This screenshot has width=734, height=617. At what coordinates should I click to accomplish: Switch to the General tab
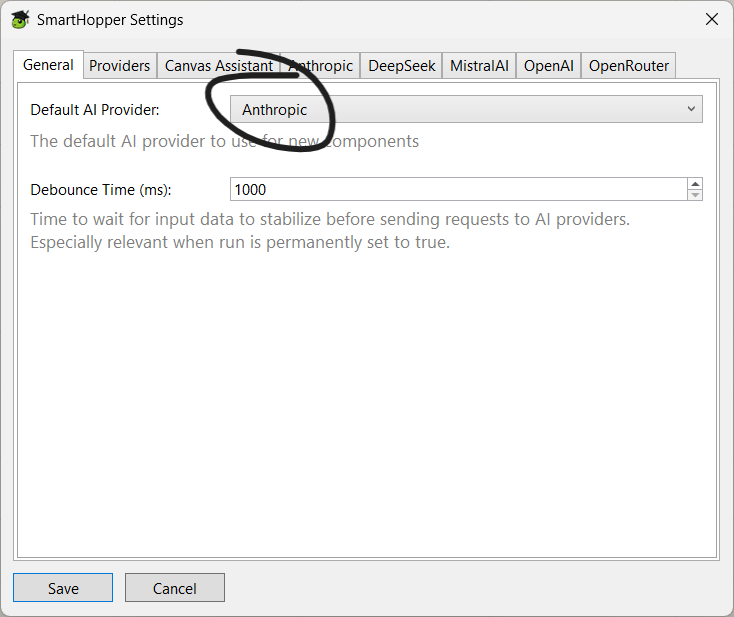click(48, 65)
